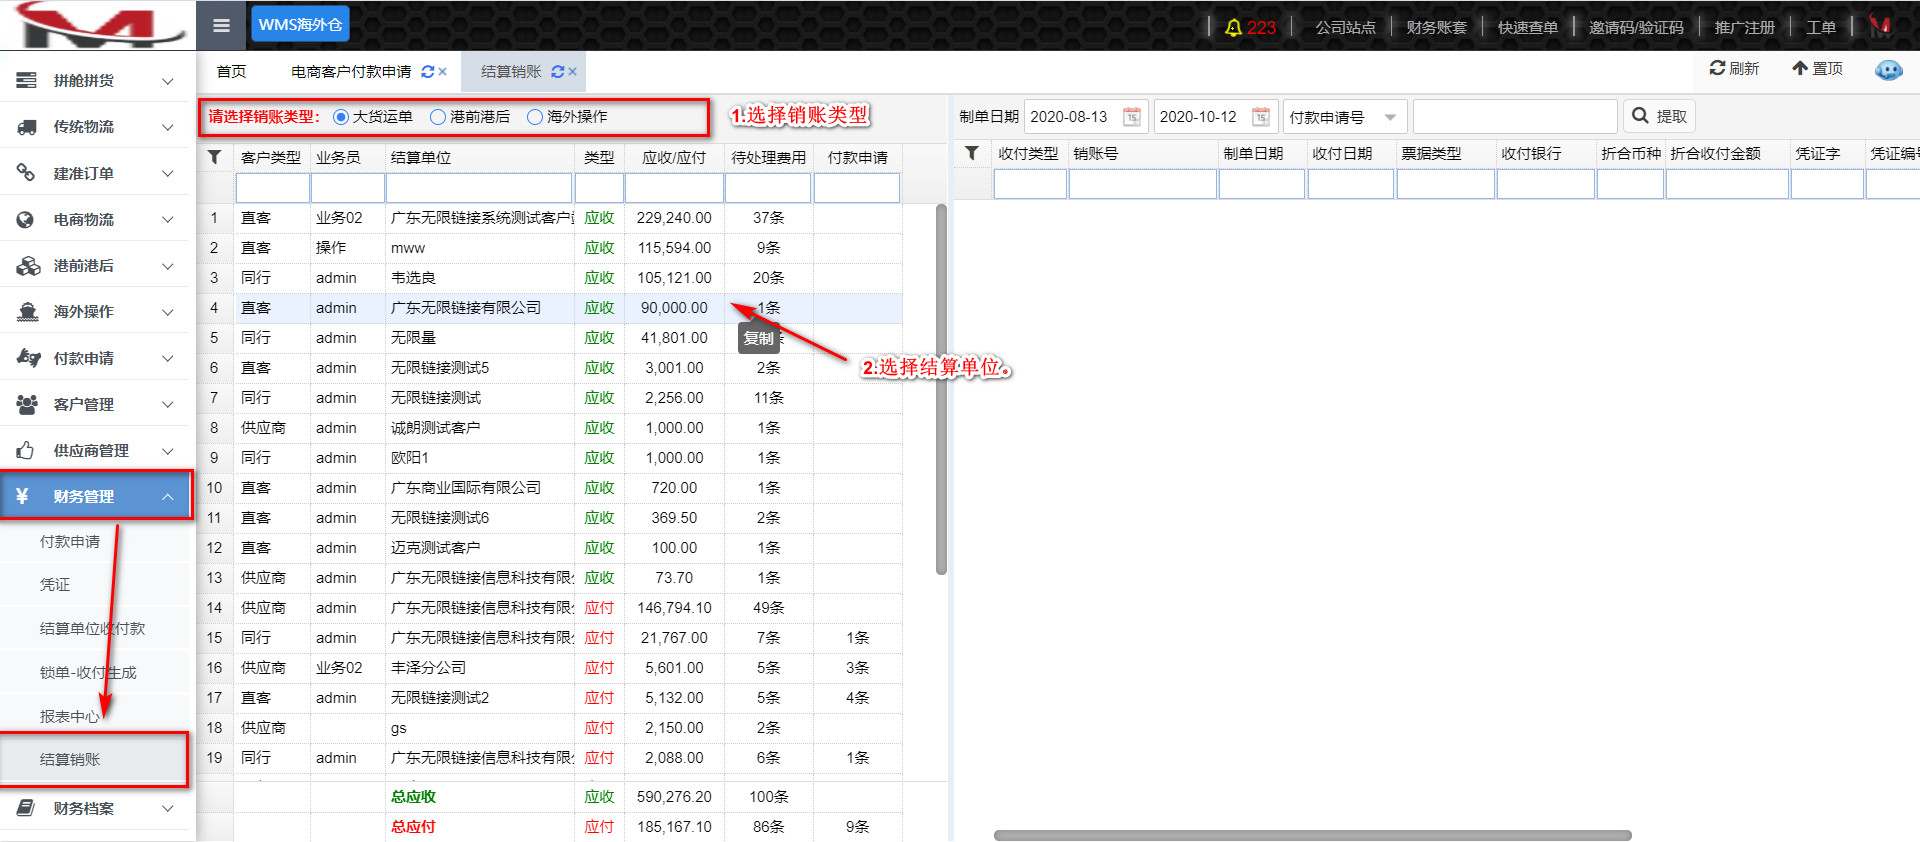
Task: Click the red M logo icon in header
Action: click(1880, 26)
